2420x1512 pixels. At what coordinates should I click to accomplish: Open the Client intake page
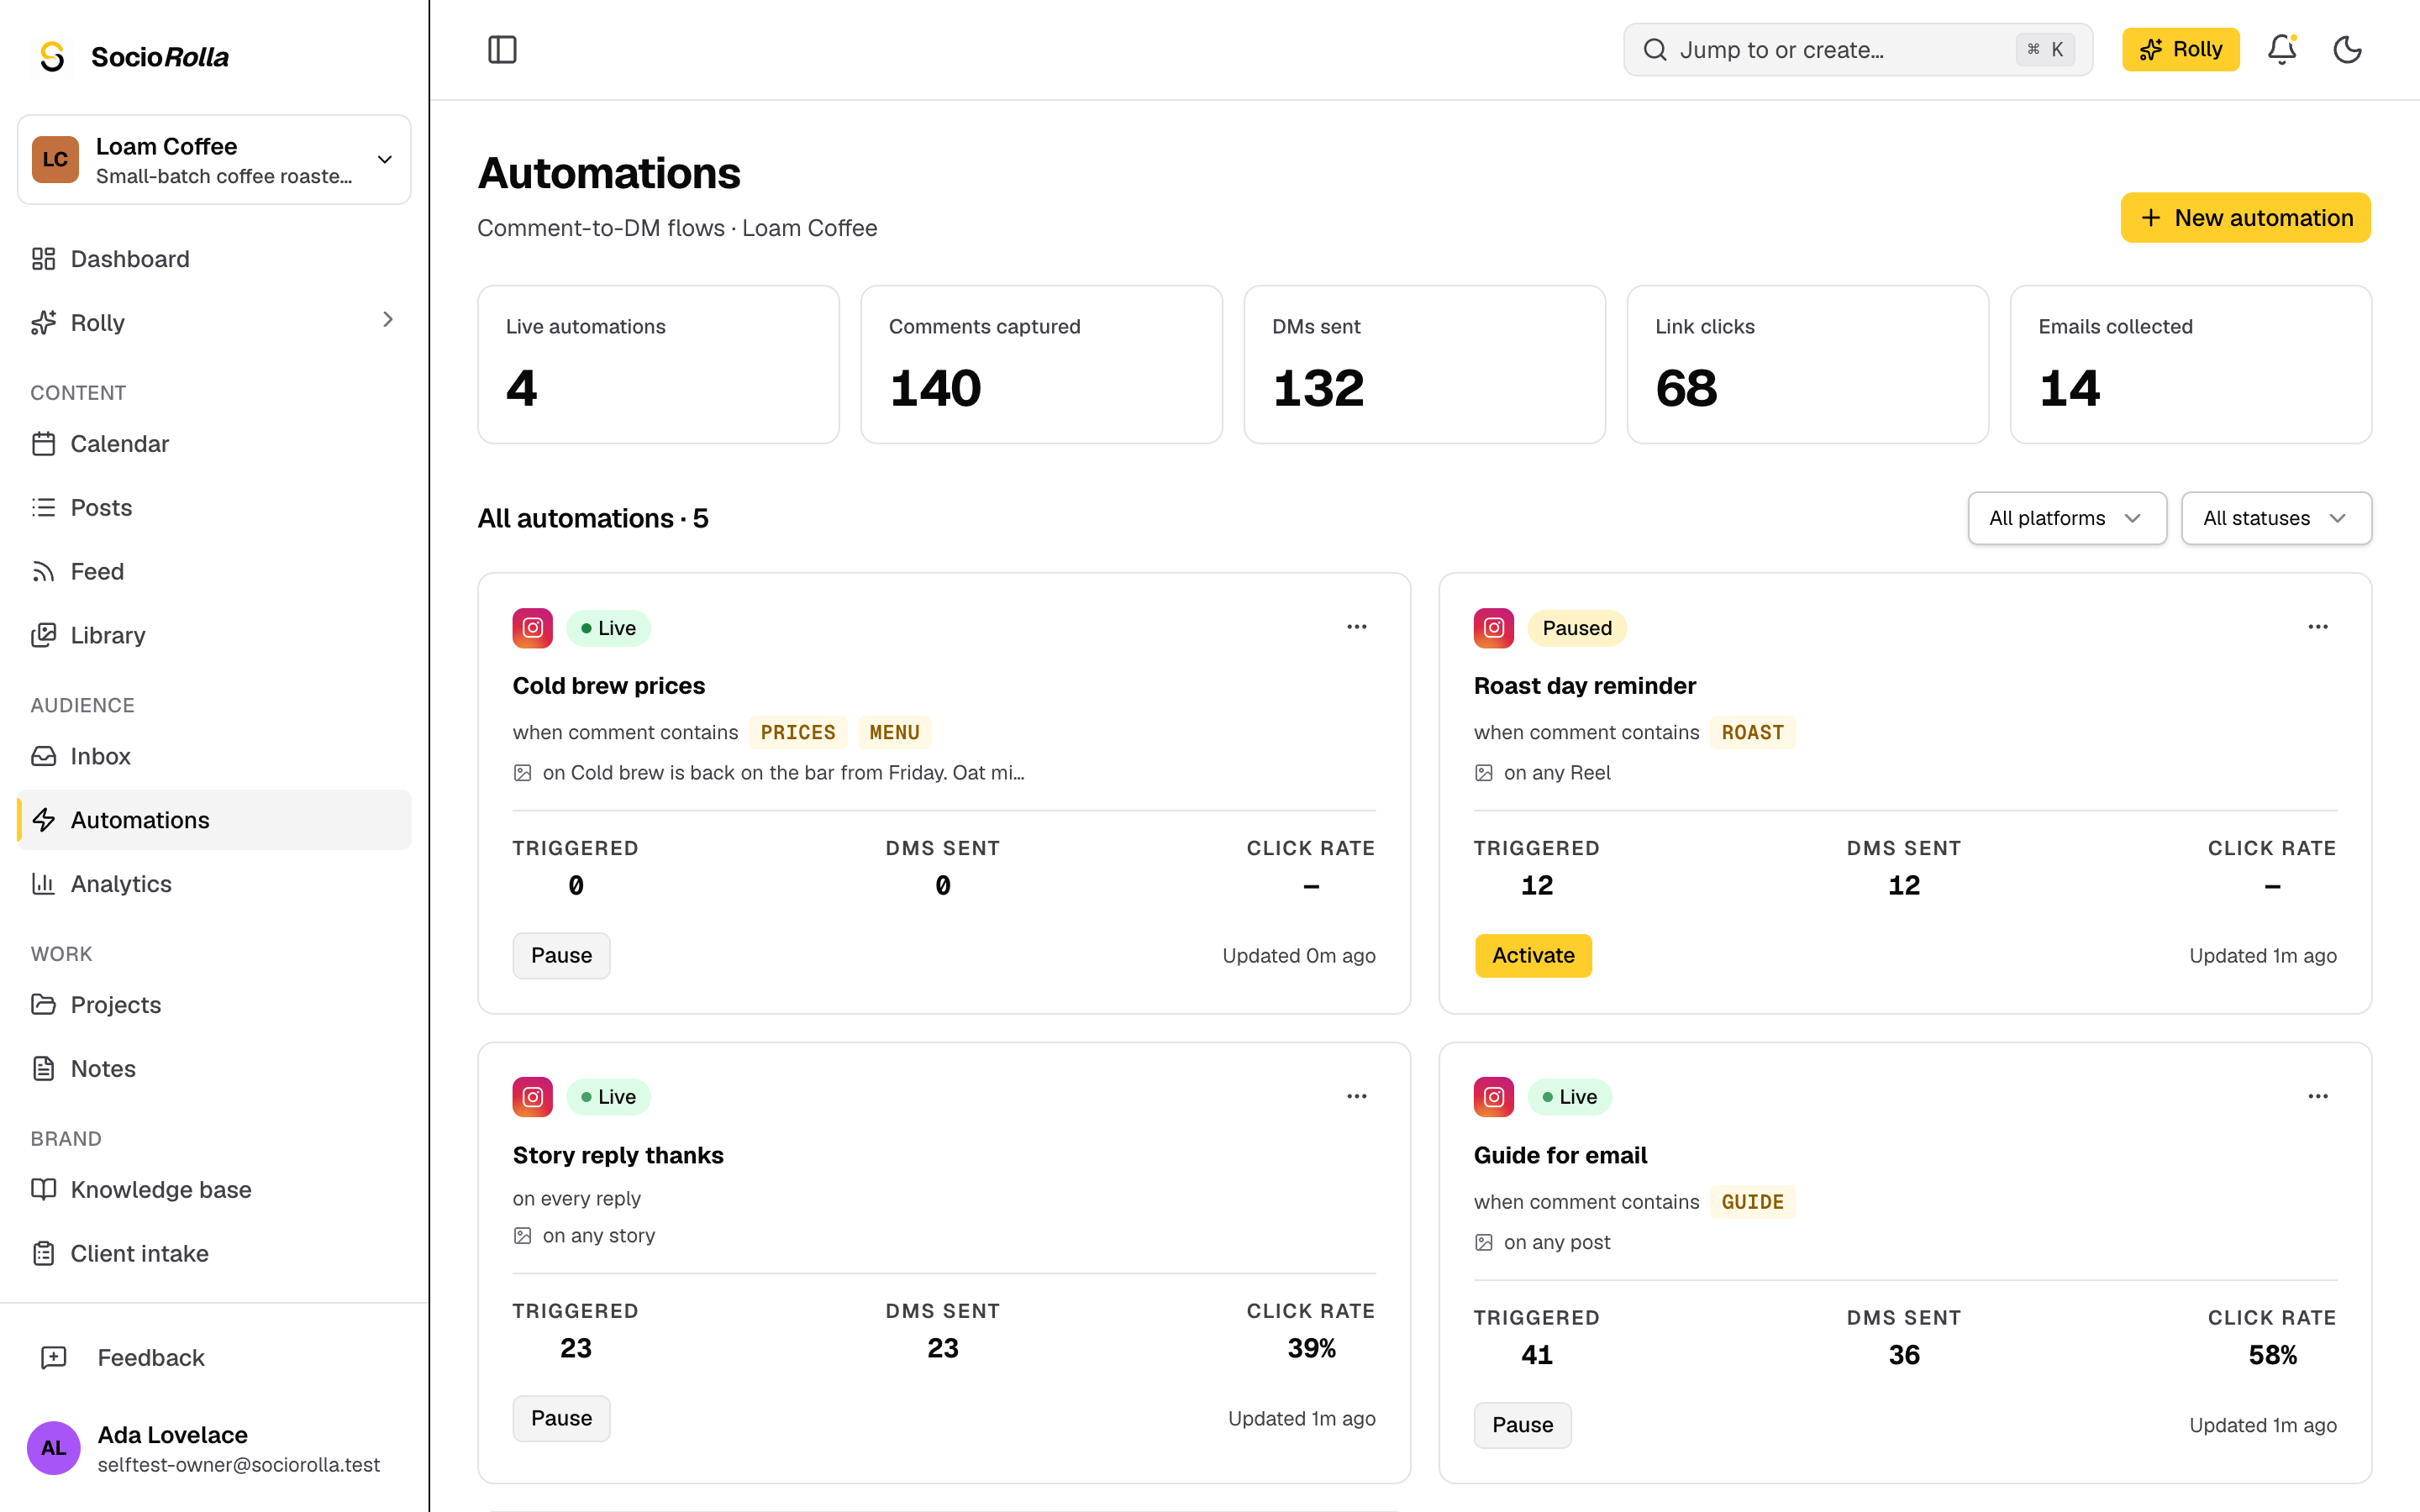214,1254
